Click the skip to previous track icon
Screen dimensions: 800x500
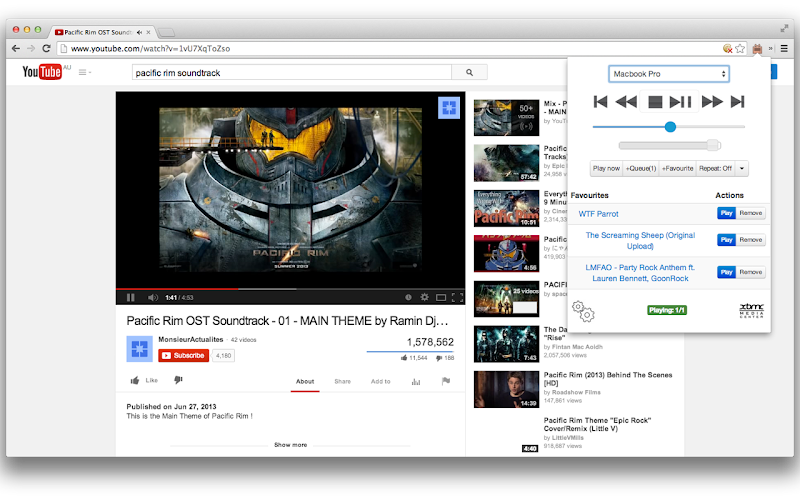pos(600,102)
